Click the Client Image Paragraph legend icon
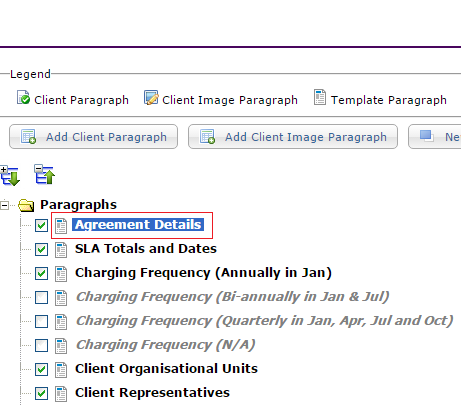Image resolution: width=469 pixels, height=407 pixels. [x=151, y=98]
